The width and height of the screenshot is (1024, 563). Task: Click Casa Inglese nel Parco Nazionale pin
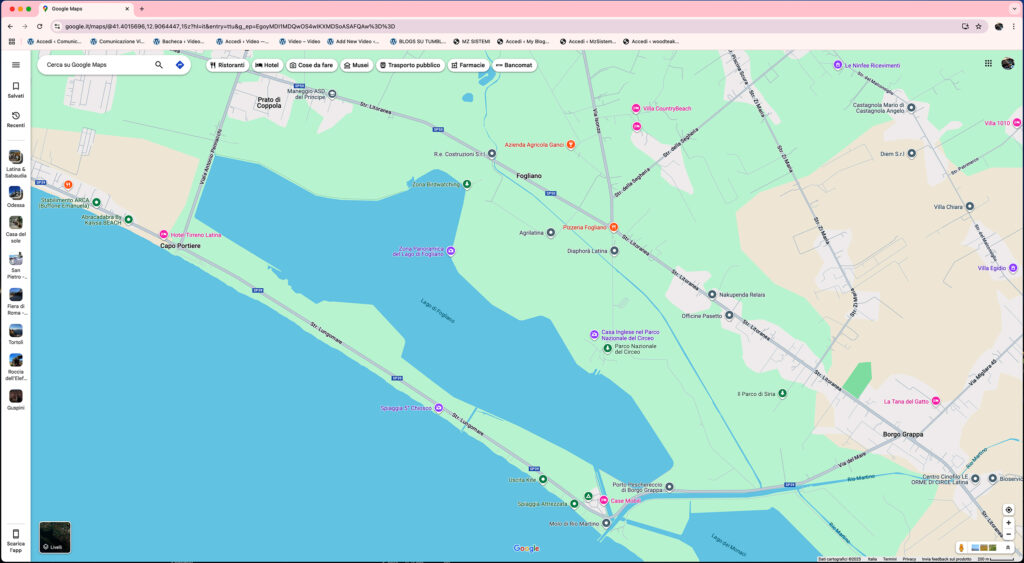pos(594,334)
